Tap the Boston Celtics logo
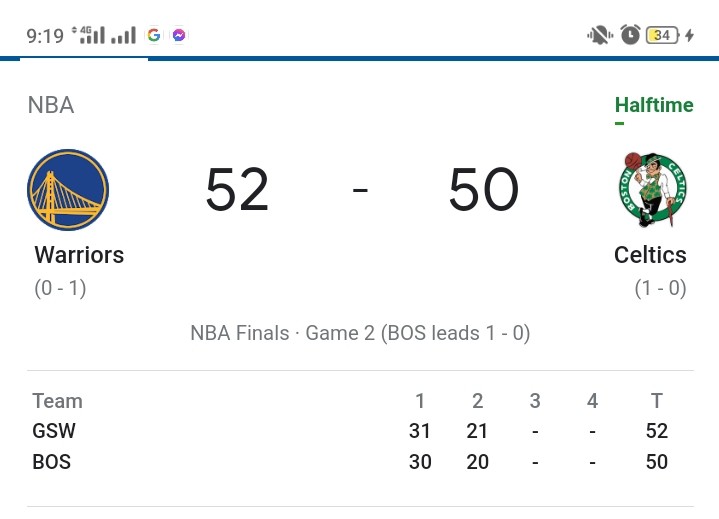 pyautogui.click(x=653, y=190)
